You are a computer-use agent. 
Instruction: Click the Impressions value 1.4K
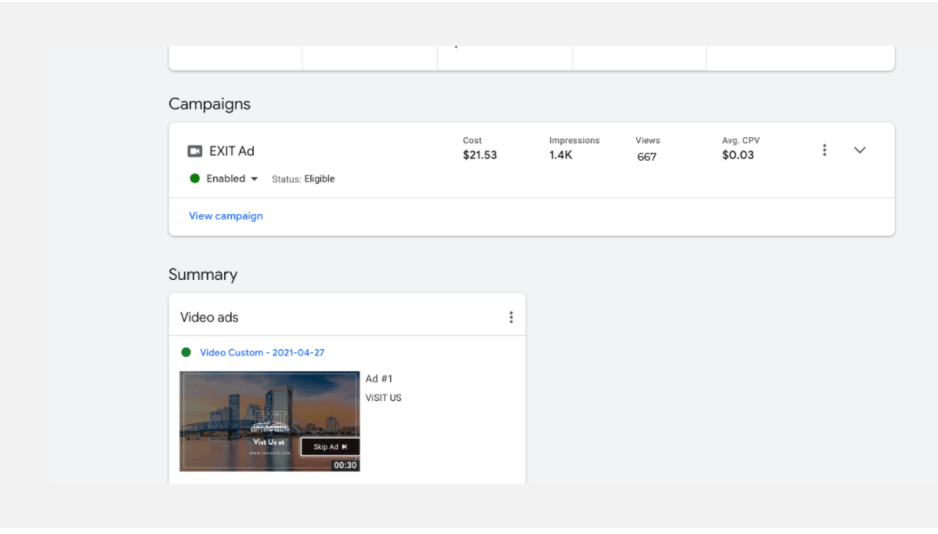[x=561, y=155]
